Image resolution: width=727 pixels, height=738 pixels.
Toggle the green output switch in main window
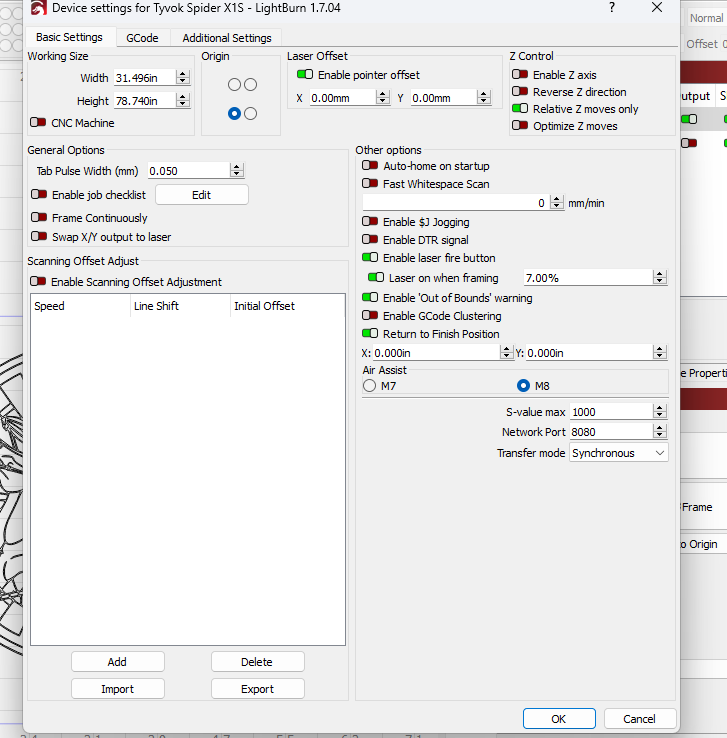point(689,119)
